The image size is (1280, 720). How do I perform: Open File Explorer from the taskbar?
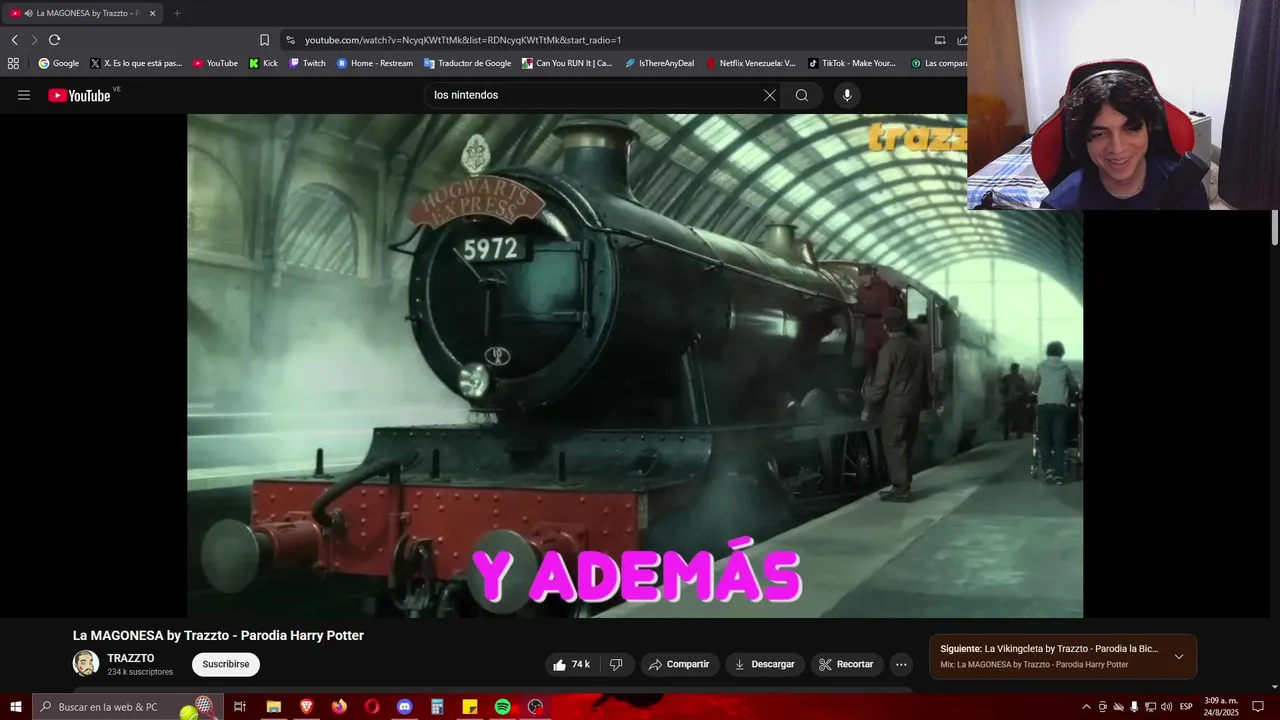(273, 707)
